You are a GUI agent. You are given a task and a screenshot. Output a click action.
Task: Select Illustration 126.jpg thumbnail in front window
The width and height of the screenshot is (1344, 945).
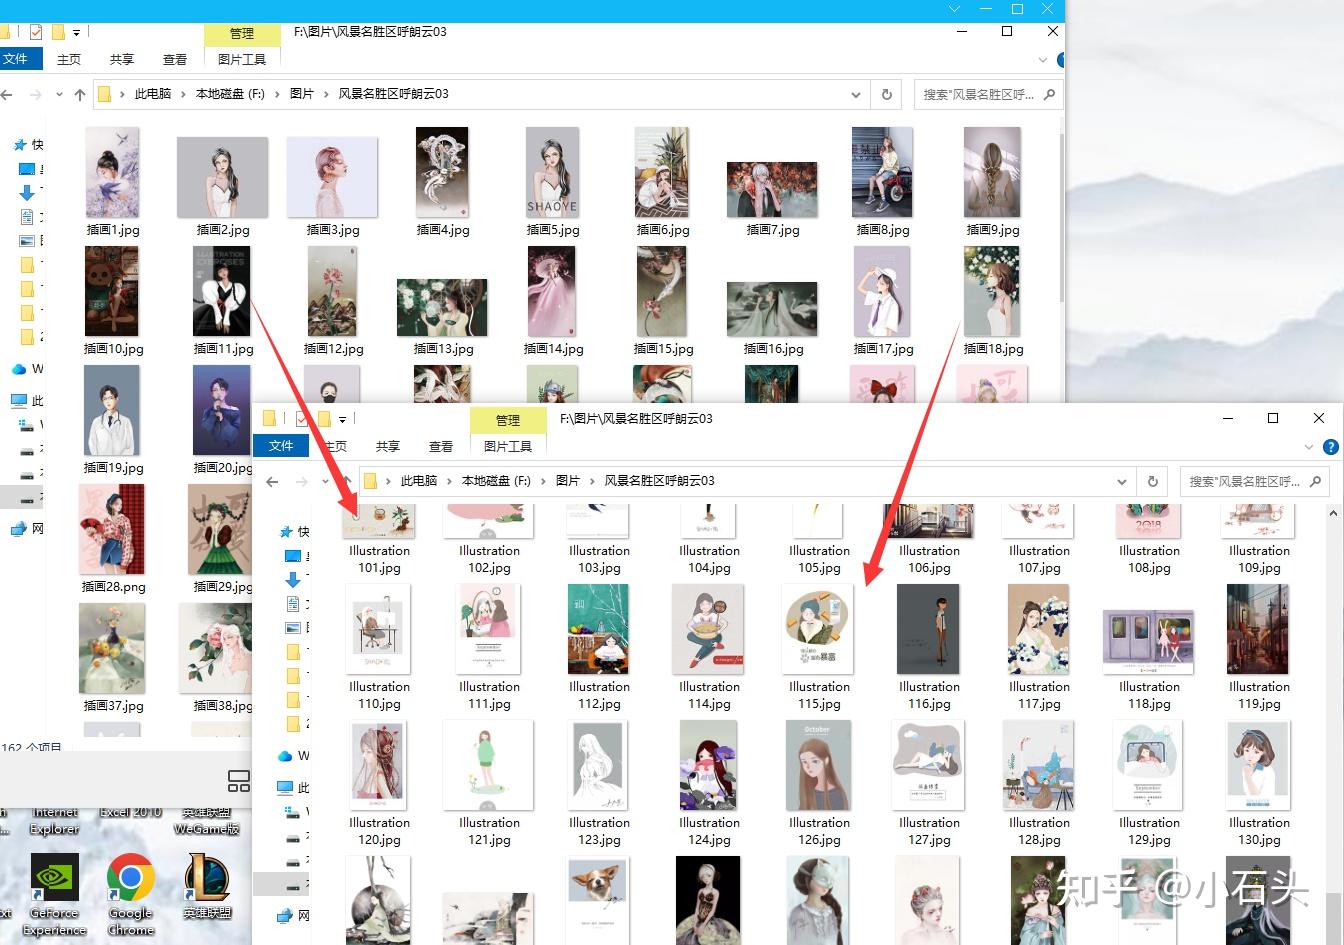pos(819,765)
